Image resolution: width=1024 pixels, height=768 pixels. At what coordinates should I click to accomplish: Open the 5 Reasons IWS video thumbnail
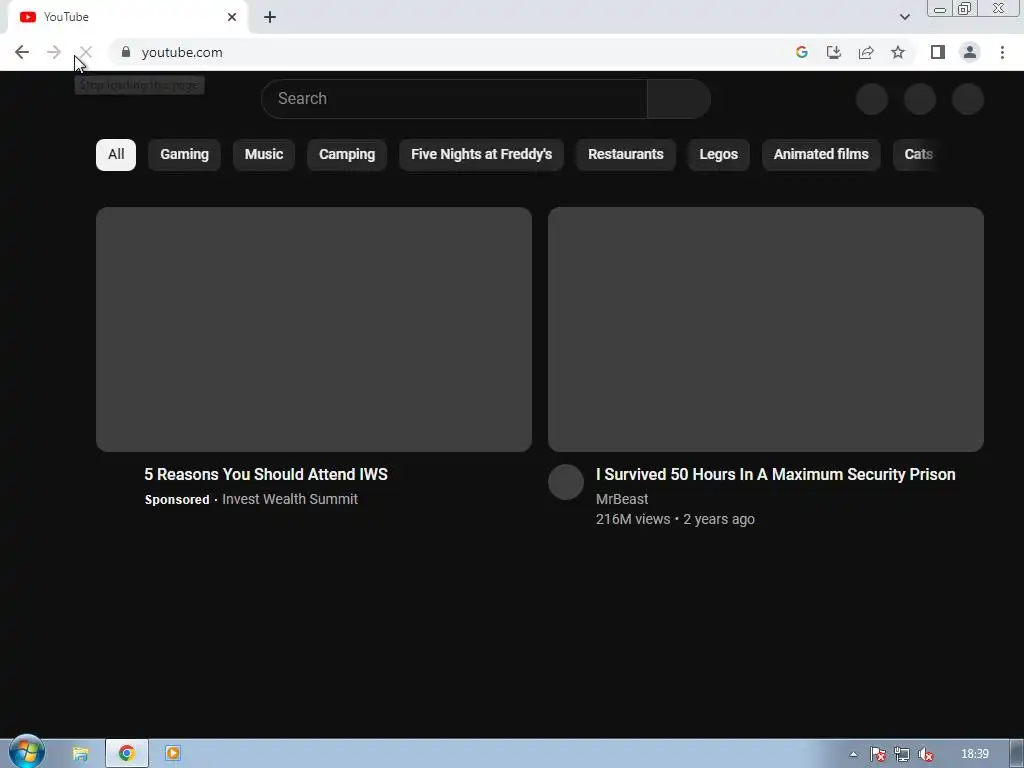point(313,329)
